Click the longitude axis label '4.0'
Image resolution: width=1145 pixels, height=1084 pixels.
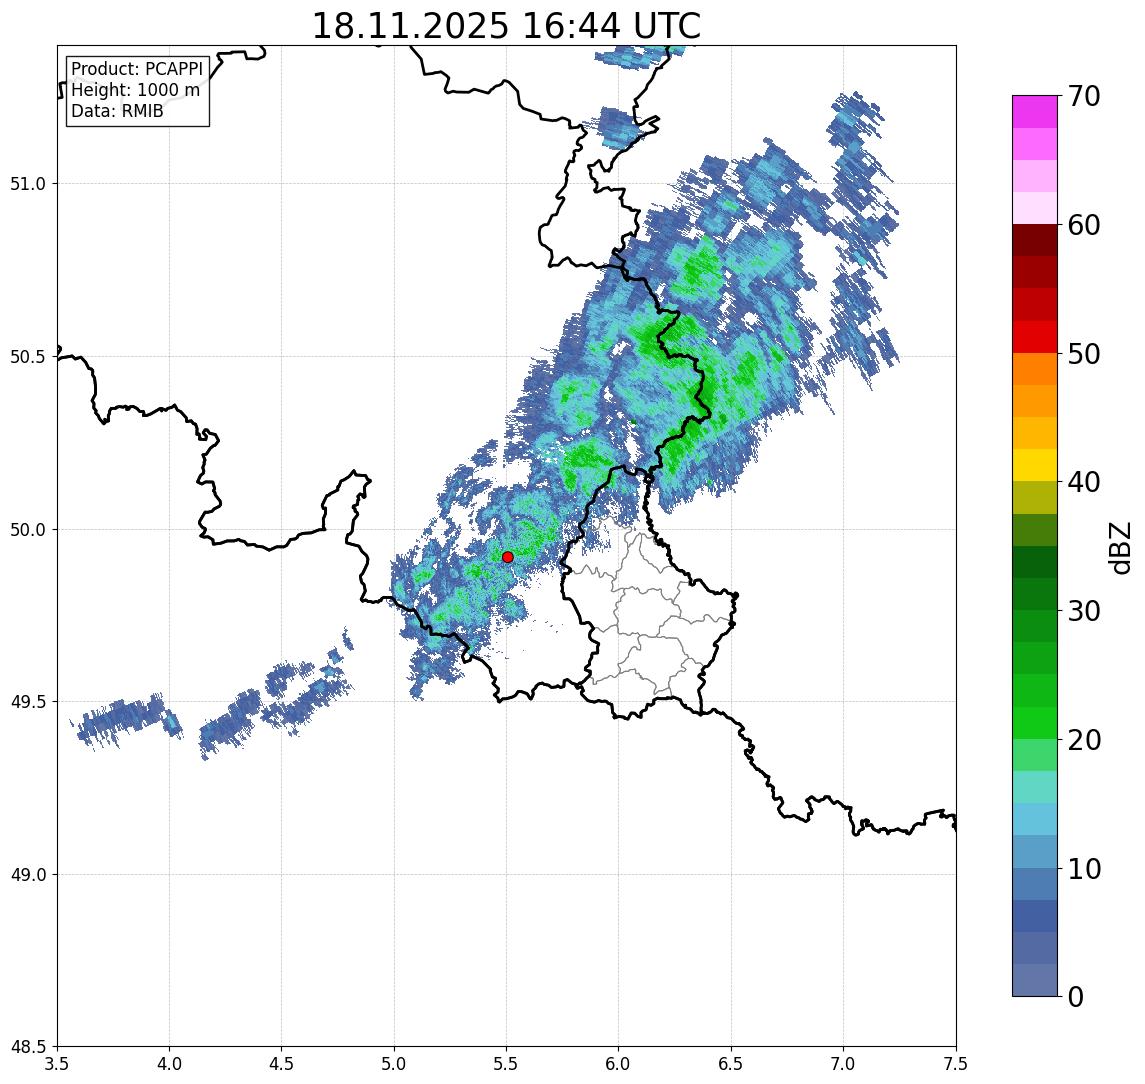pos(169,1064)
